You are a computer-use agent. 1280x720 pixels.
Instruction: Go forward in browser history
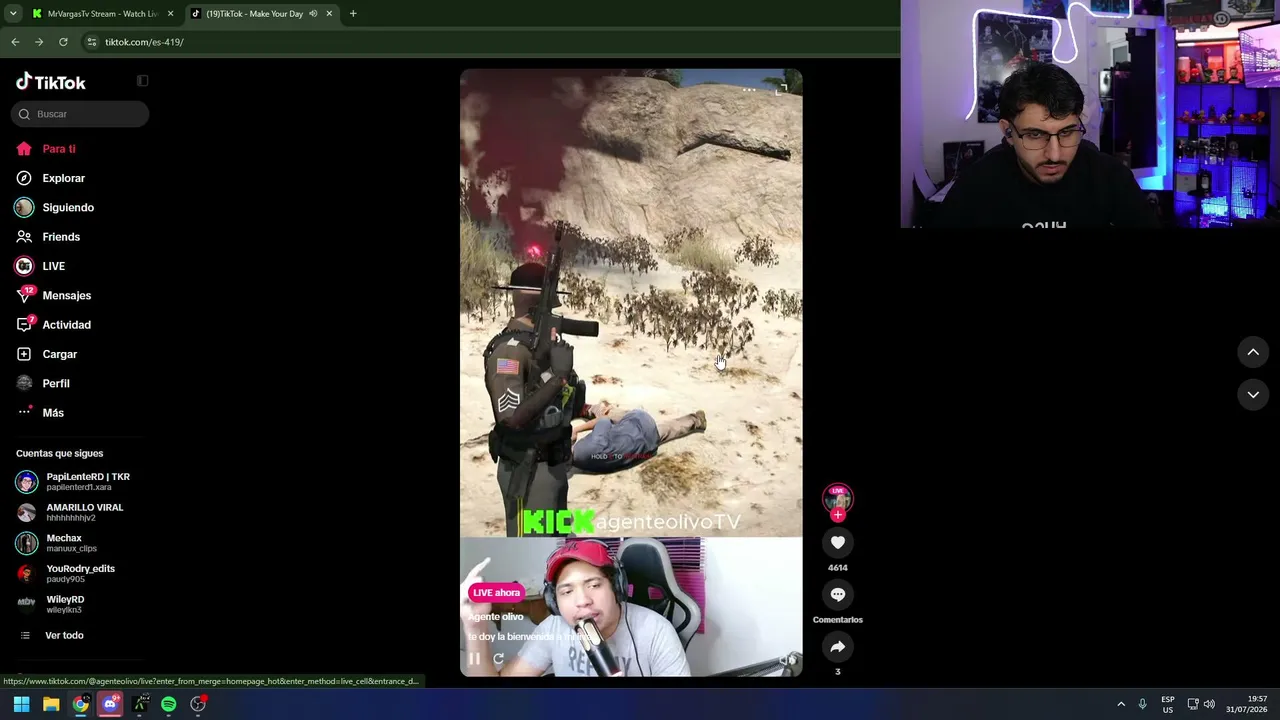39,42
